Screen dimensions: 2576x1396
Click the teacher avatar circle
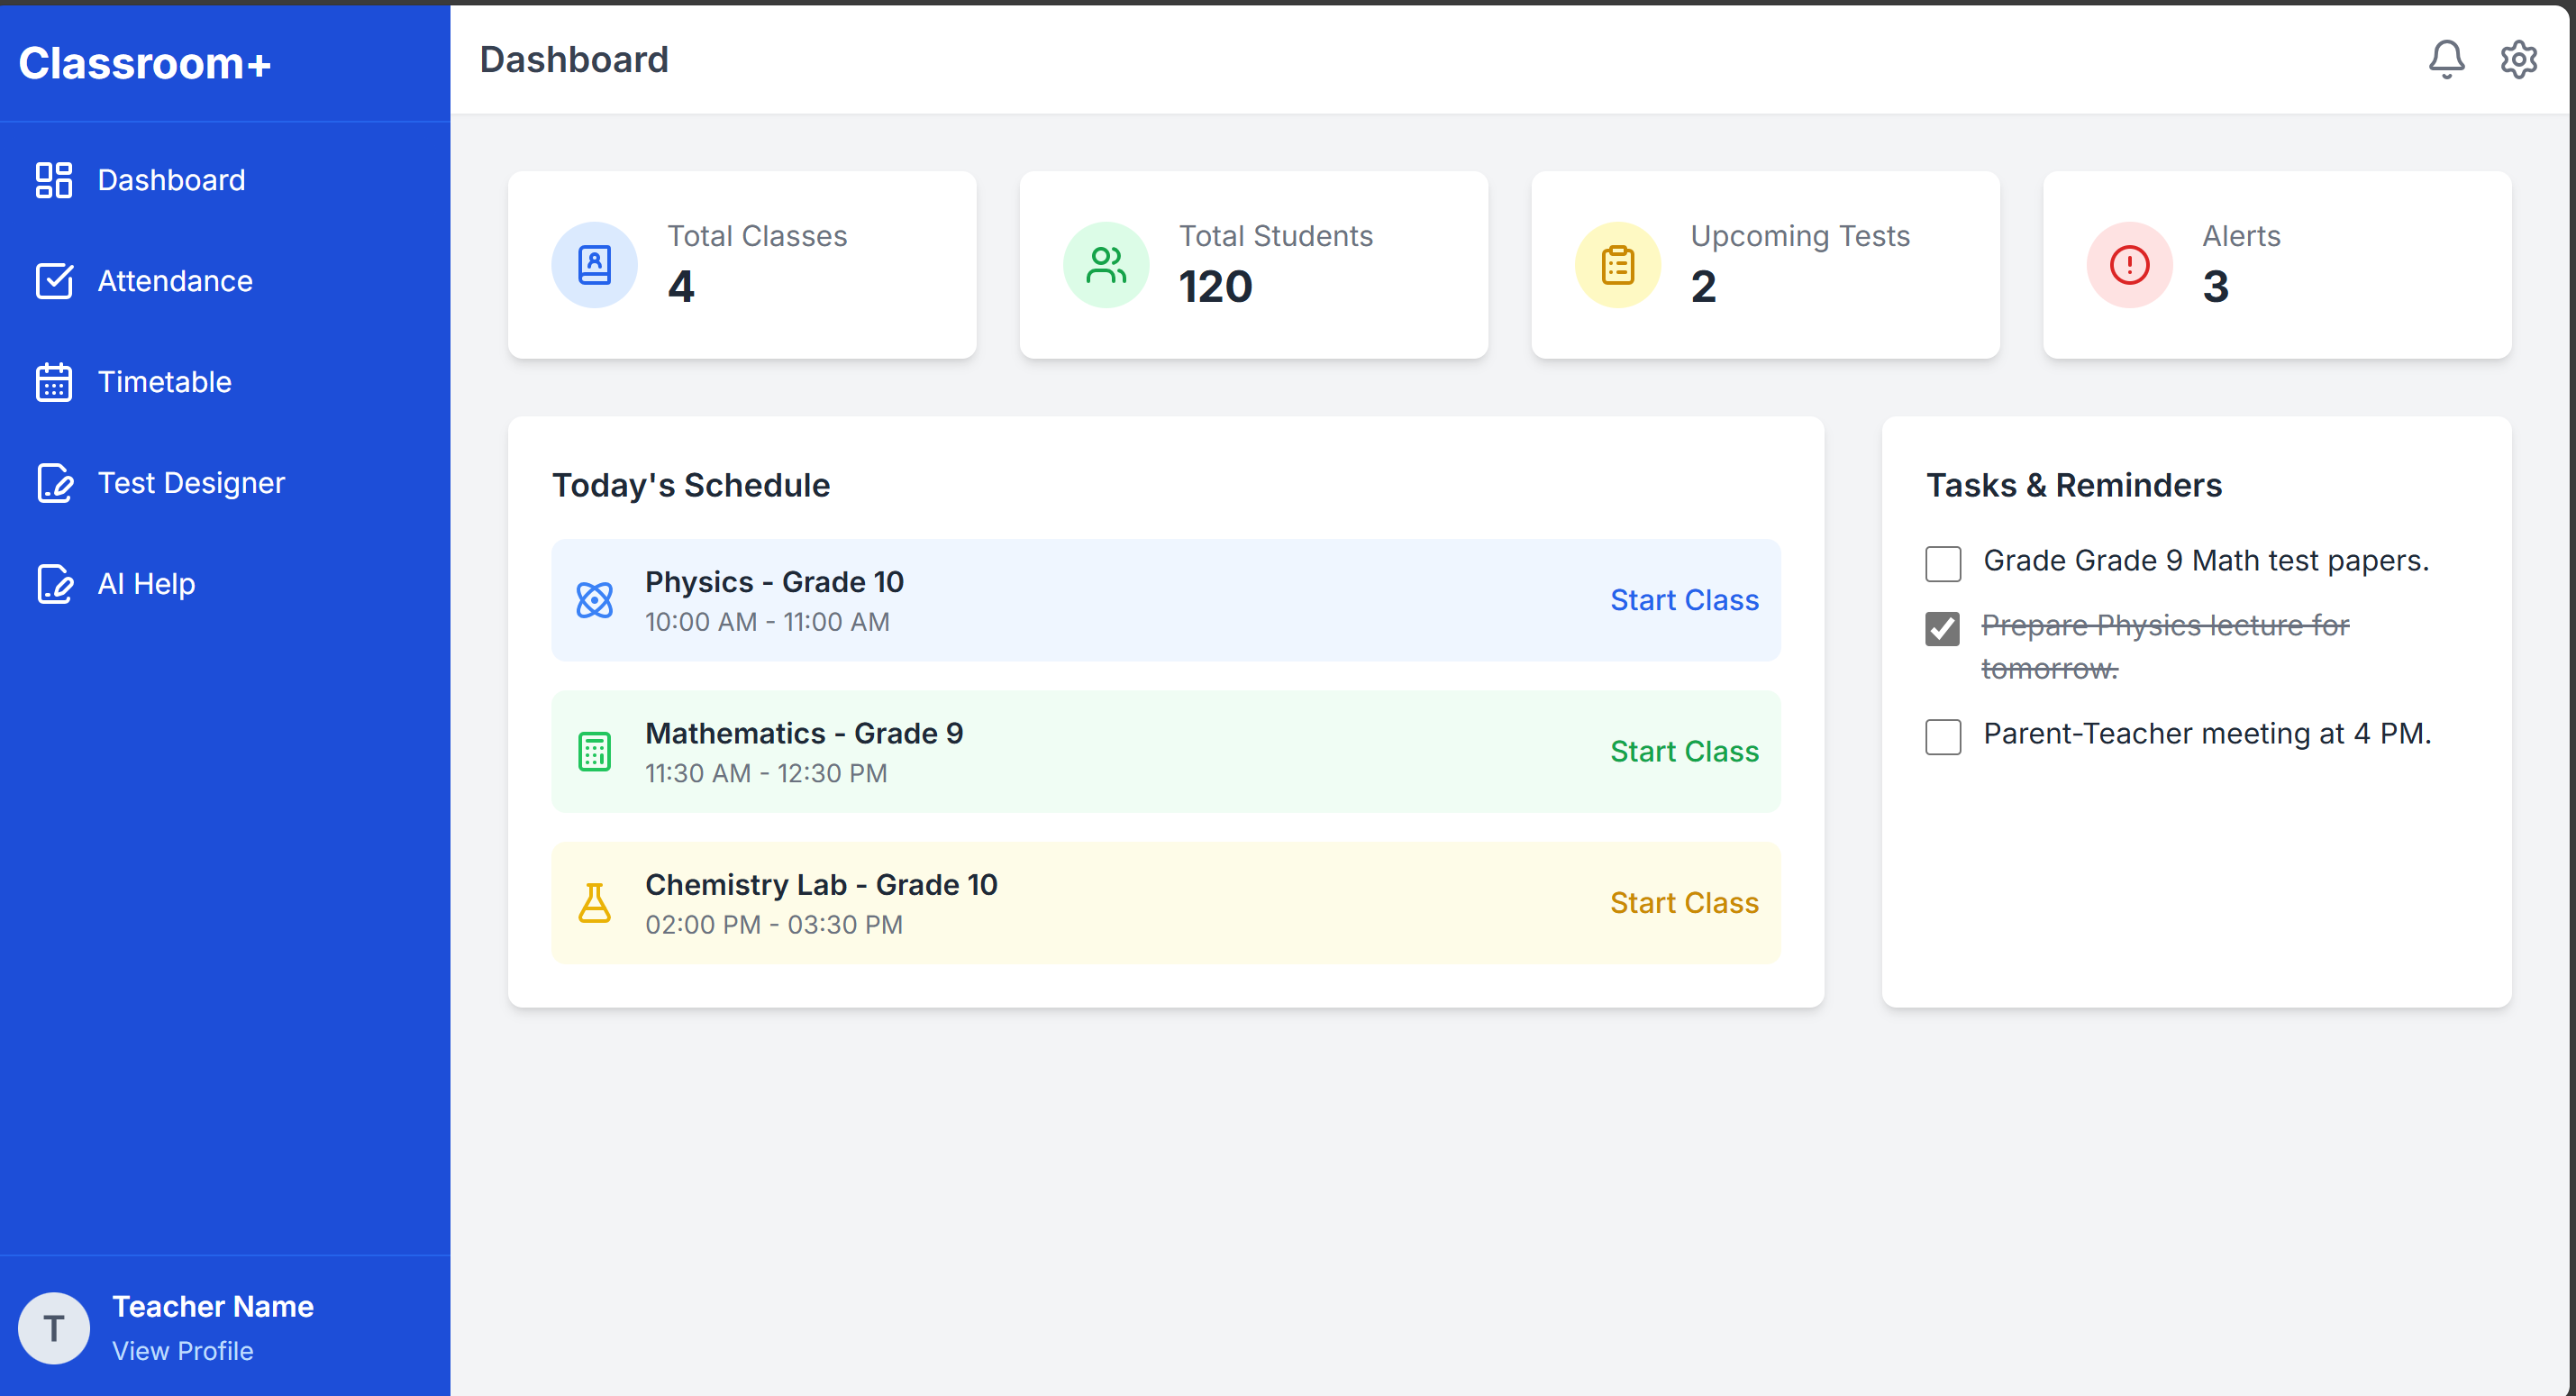[54, 1328]
